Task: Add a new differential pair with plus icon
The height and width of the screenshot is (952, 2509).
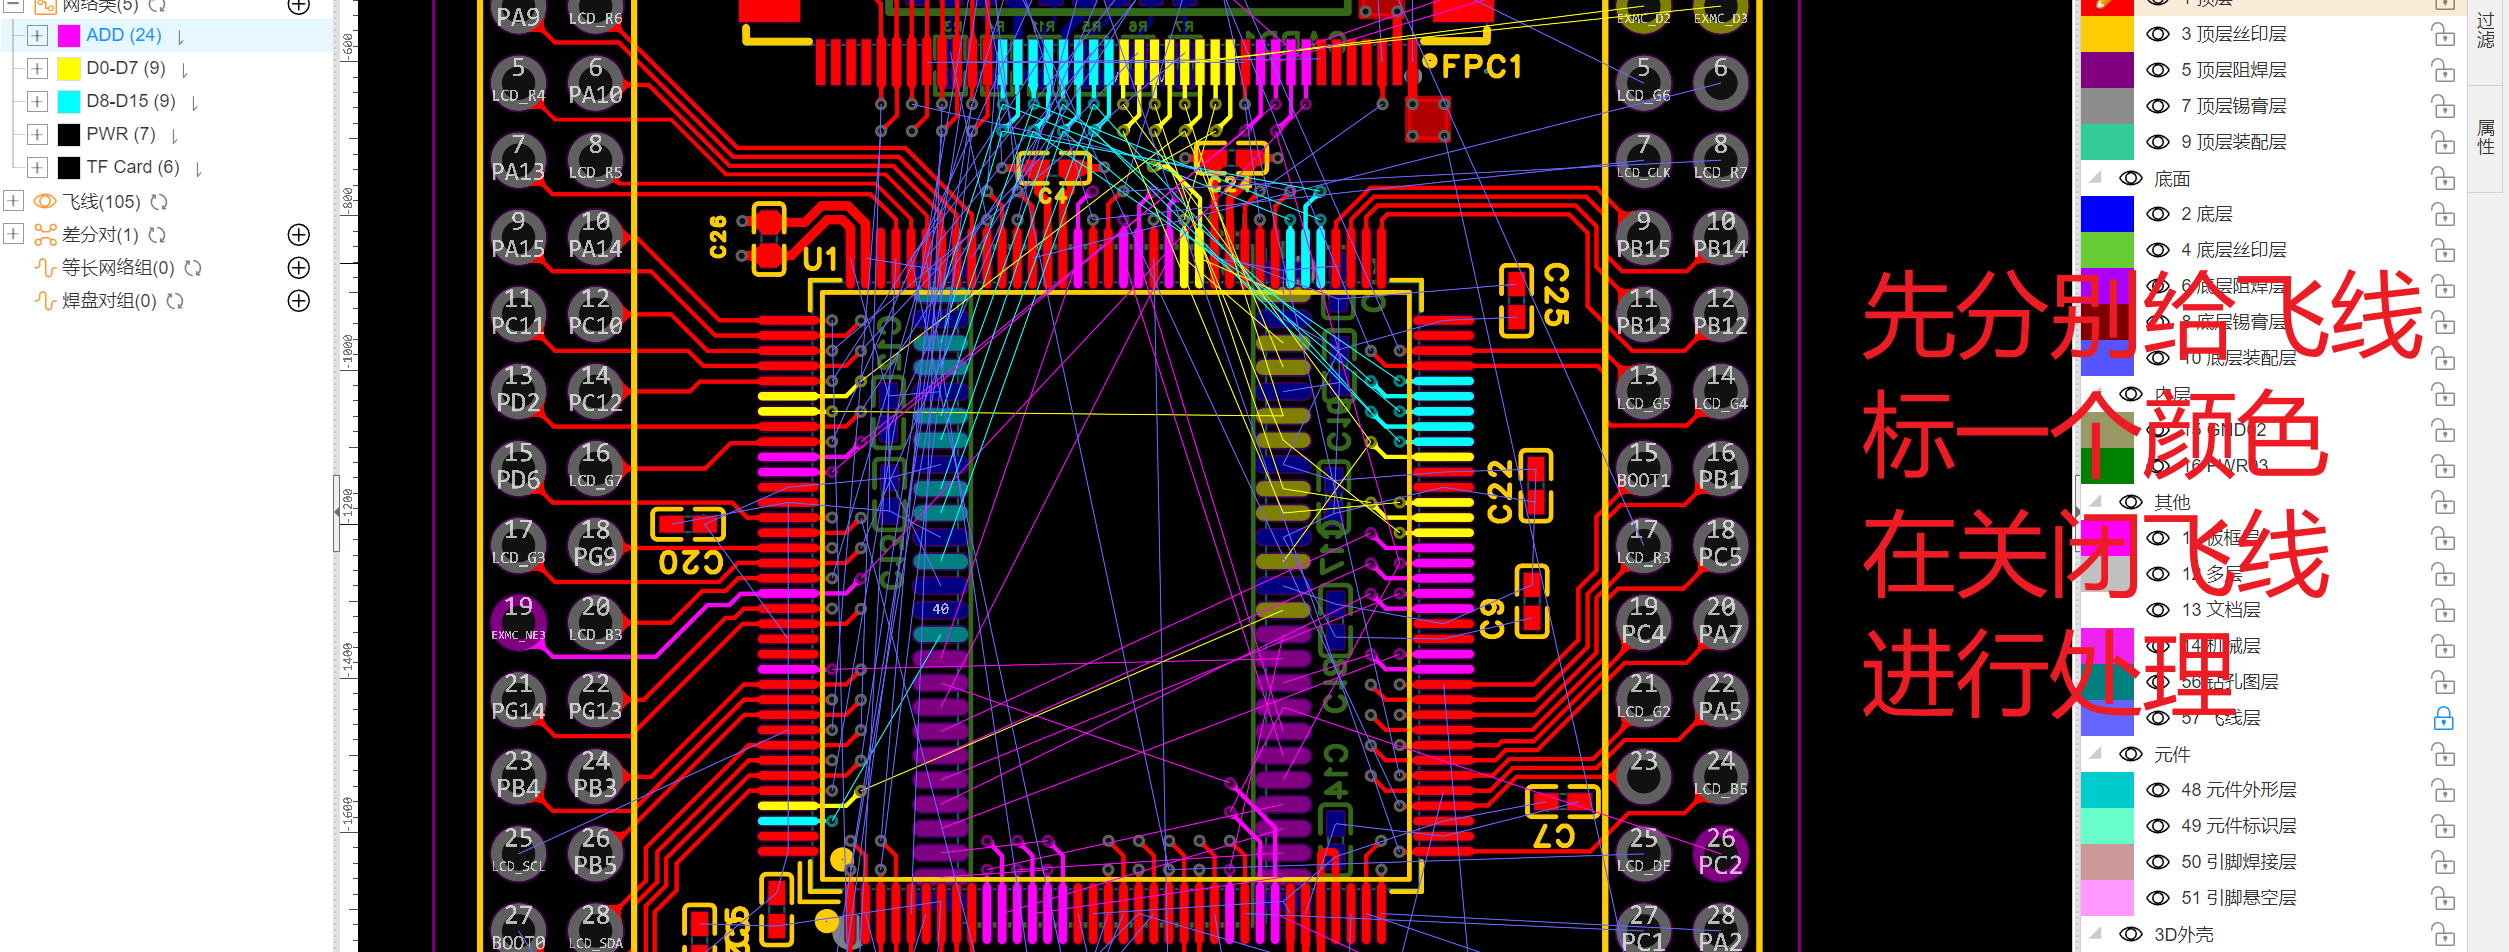Action: pos(299,235)
